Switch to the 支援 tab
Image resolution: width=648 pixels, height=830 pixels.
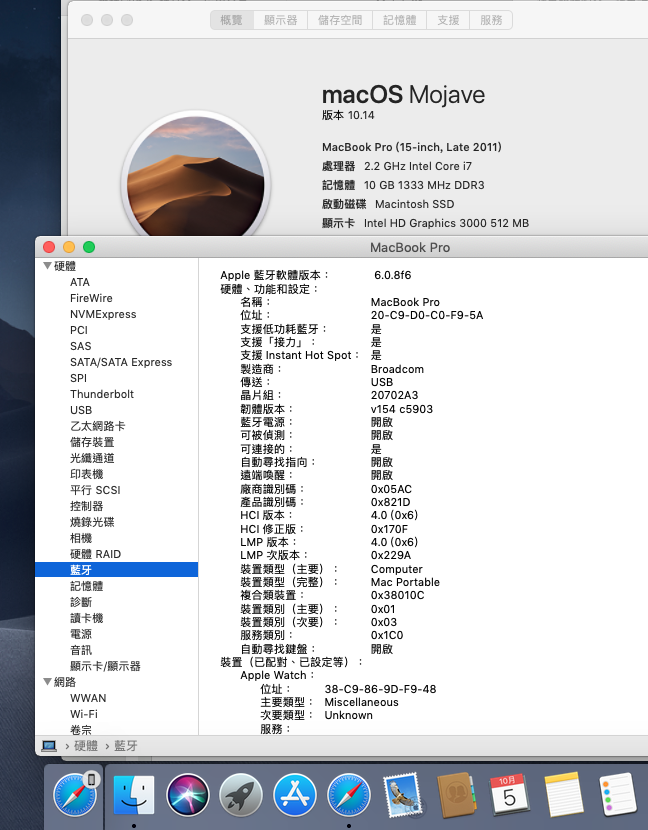coord(448,20)
